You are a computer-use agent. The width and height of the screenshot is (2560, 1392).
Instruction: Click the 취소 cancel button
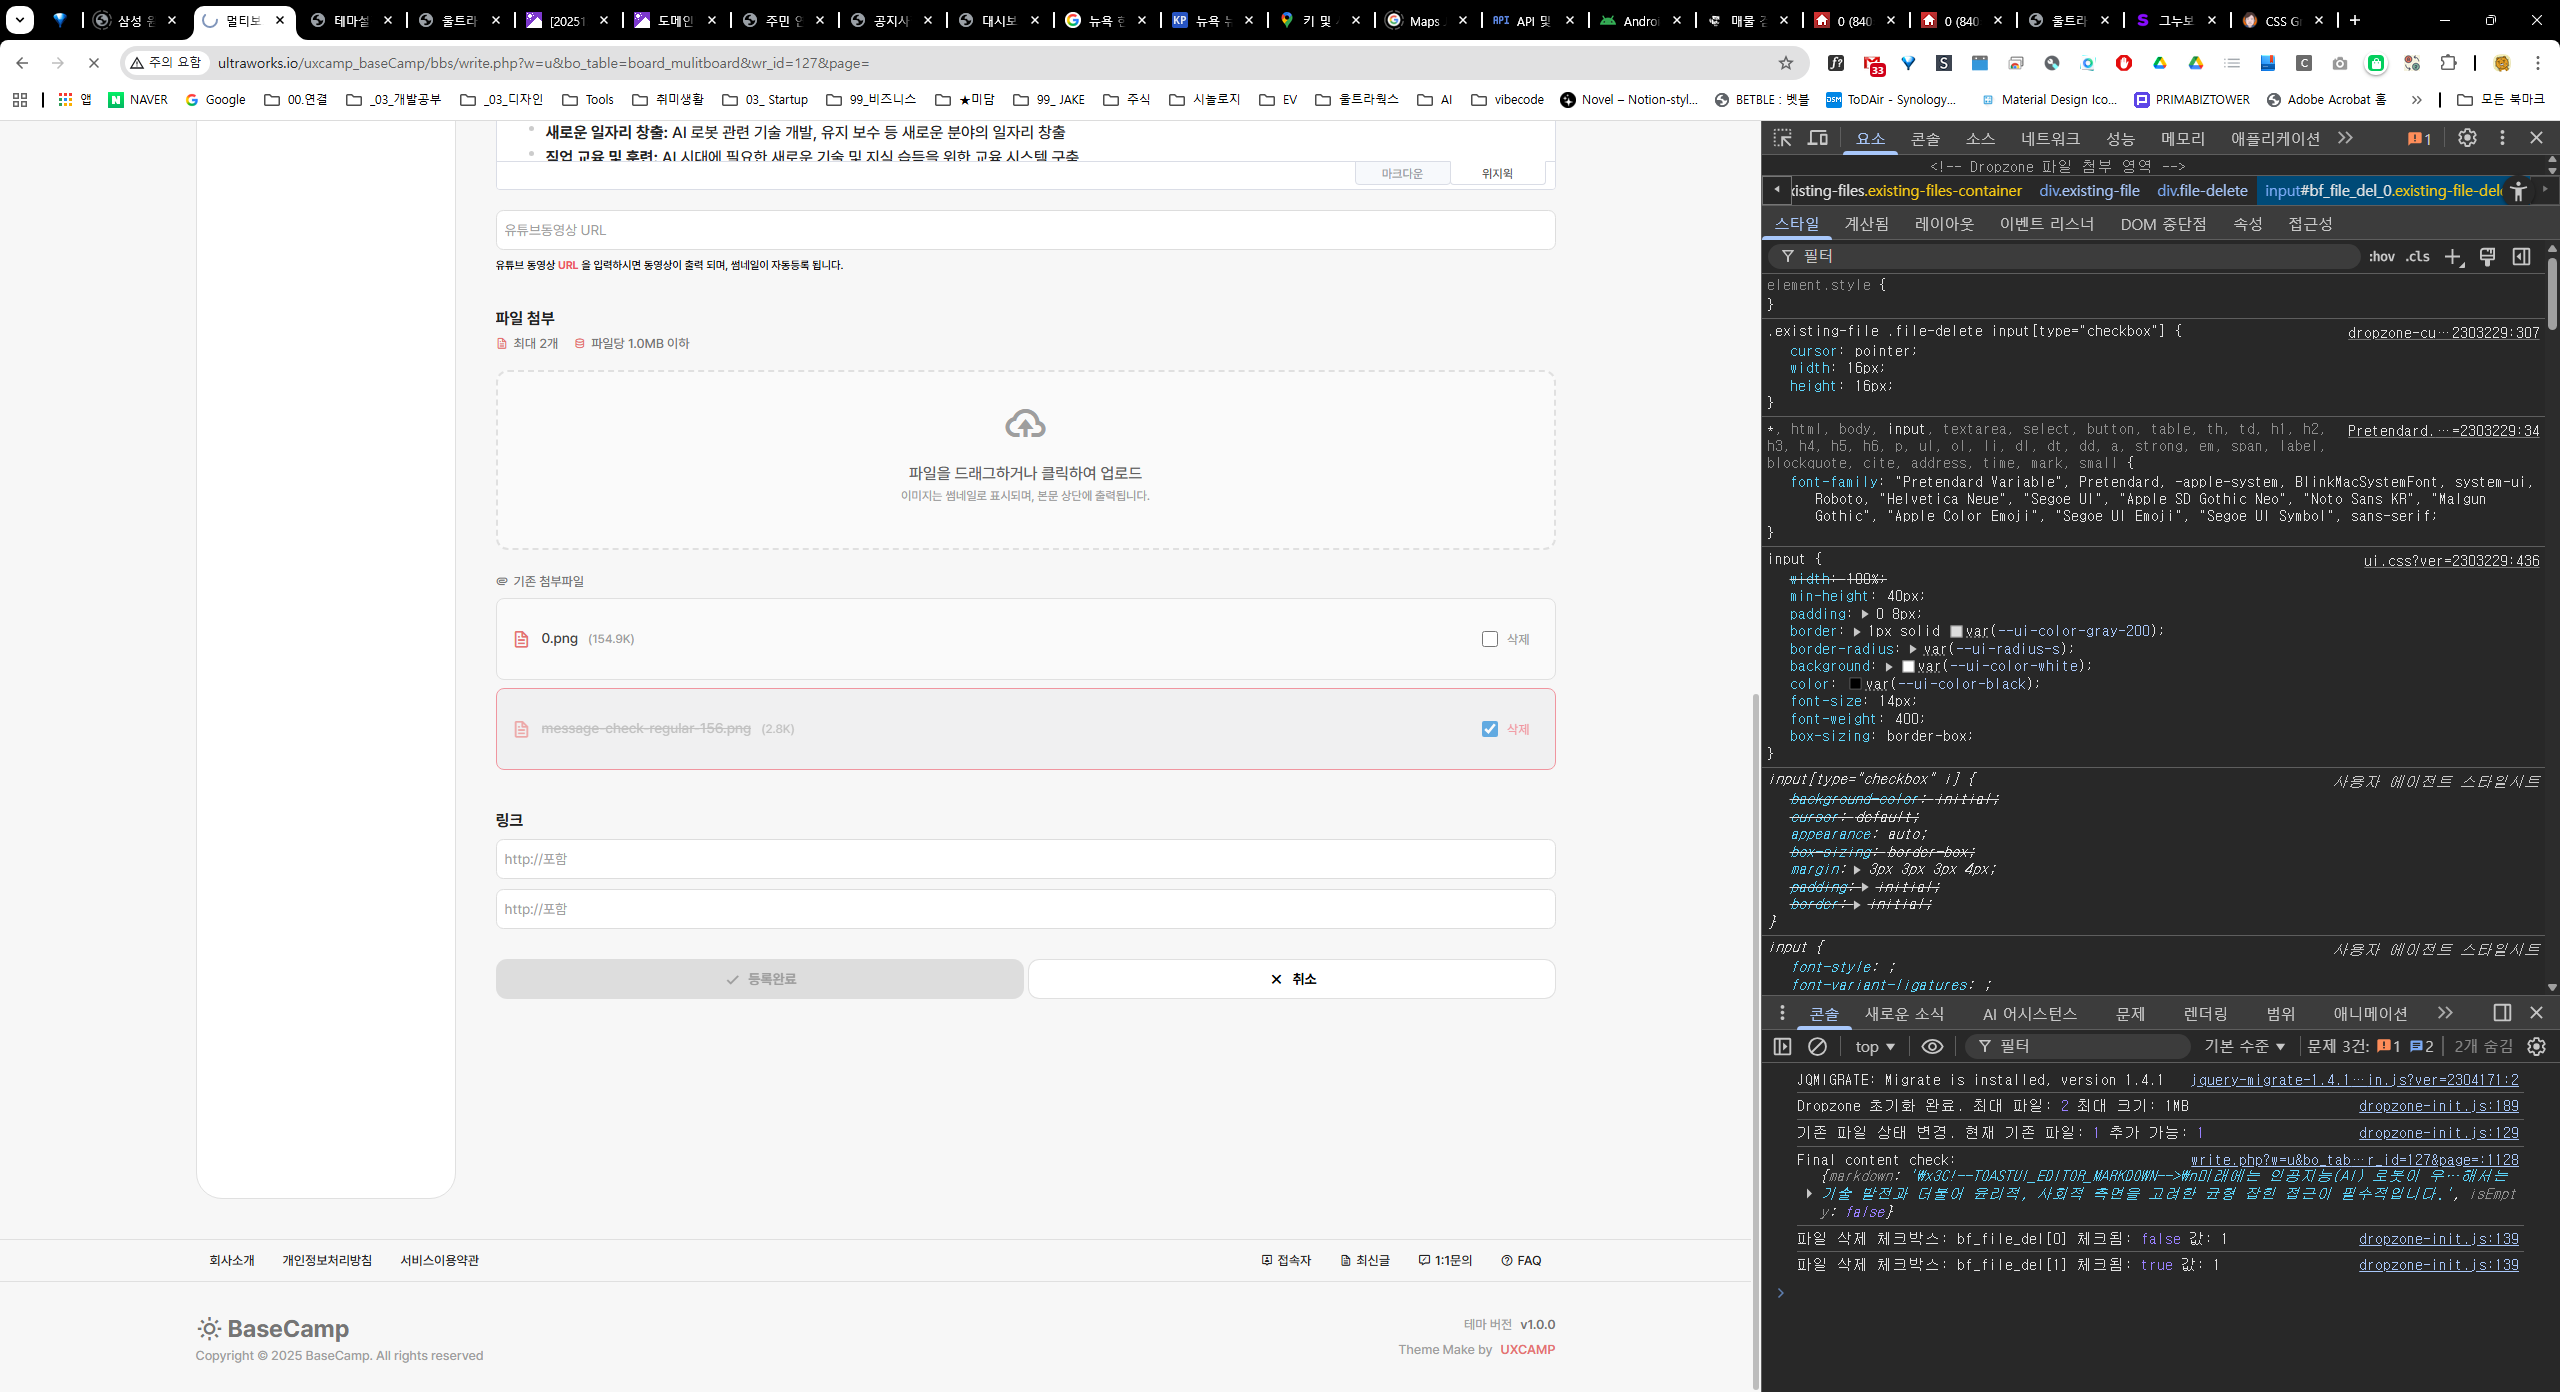pyautogui.click(x=1291, y=979)
